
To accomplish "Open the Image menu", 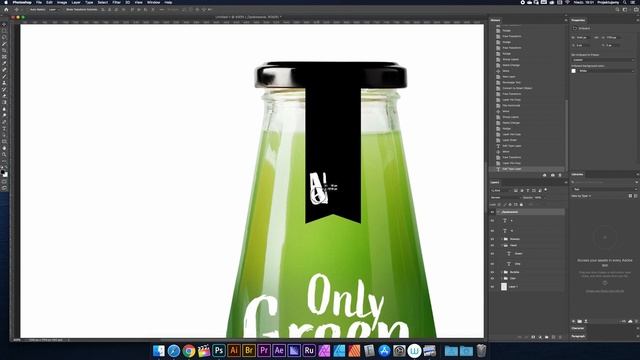I will [62, 2].
